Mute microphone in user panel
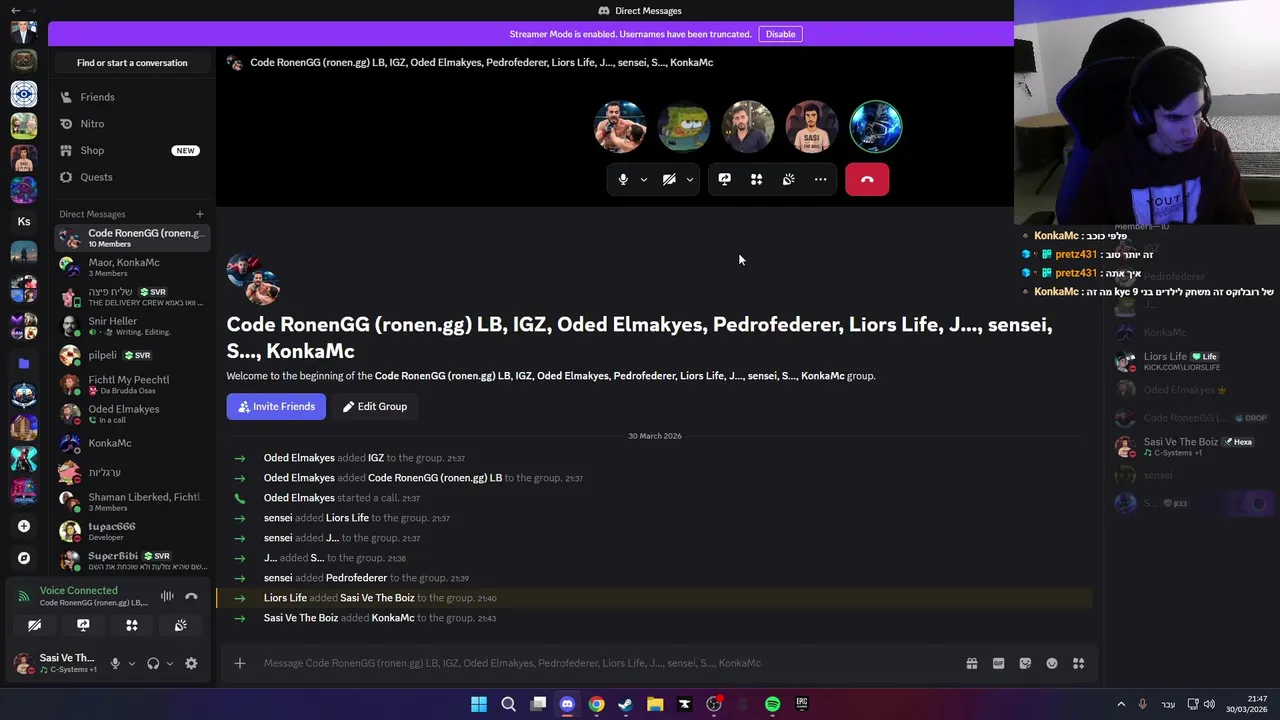This screenshot has width=1280, height=720. [x=115, y=663]
